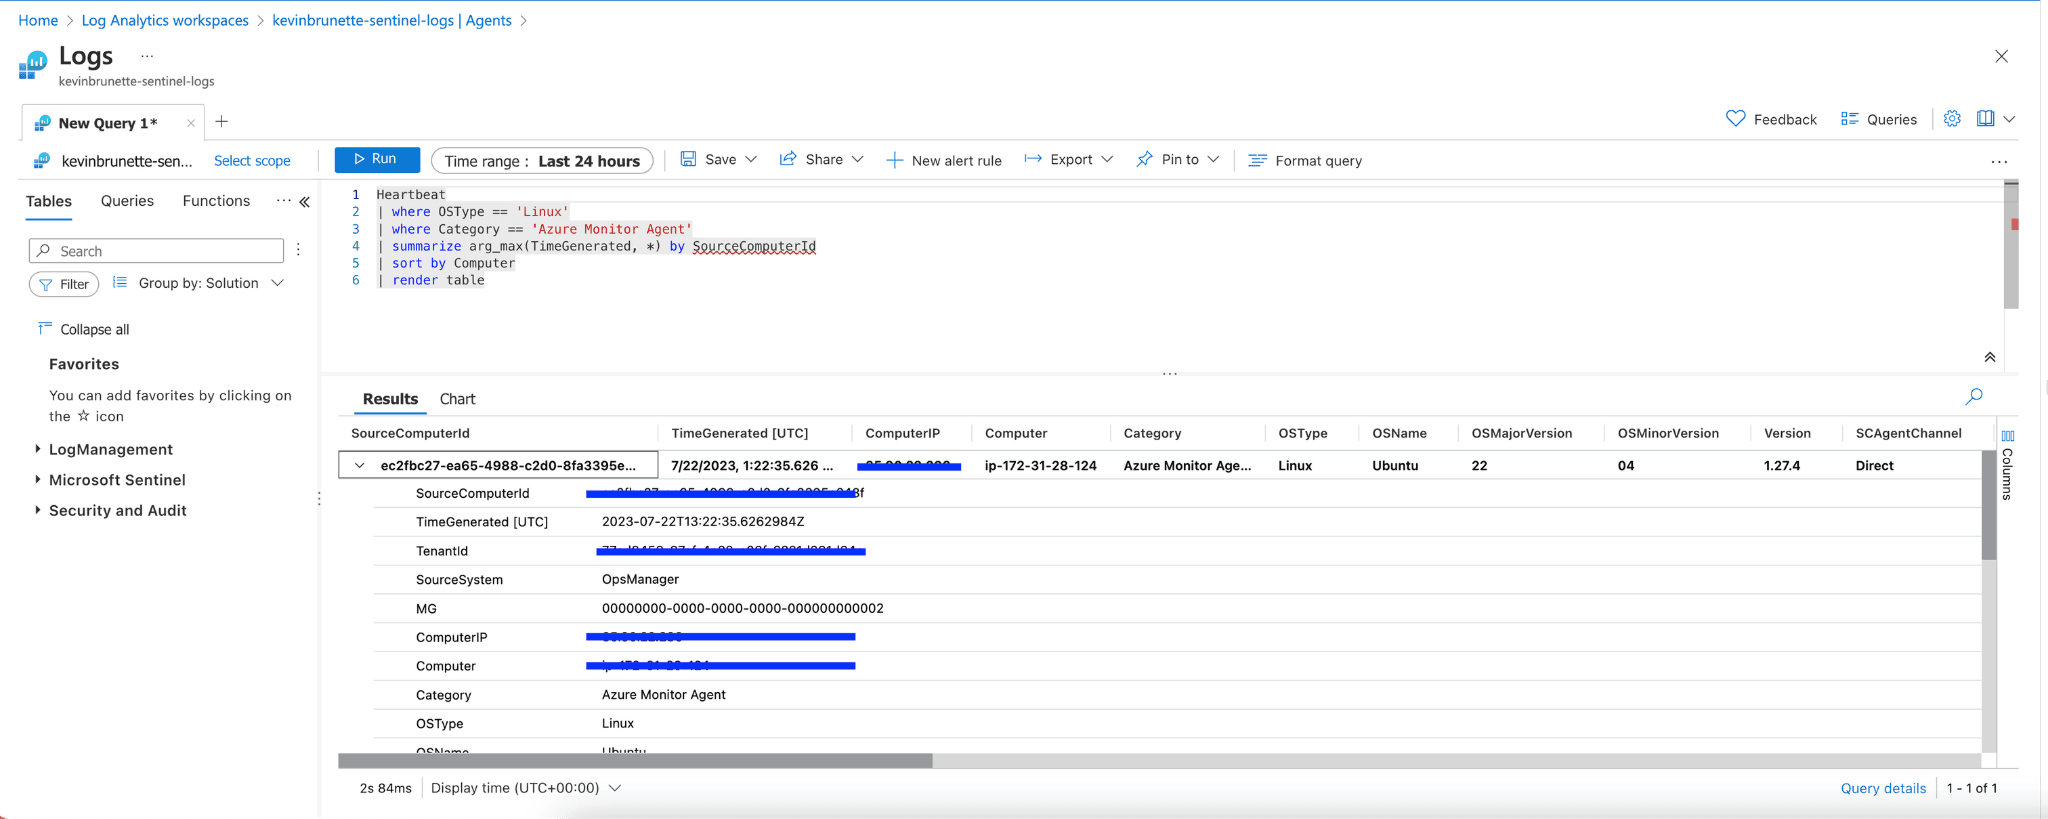Switch to the Chart tab
2048x819 pixels.
[x=457, y=399]
